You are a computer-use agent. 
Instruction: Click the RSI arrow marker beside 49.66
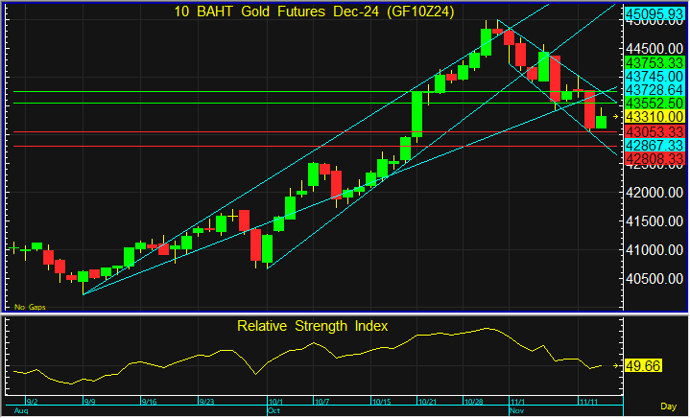tap(615, 366)
